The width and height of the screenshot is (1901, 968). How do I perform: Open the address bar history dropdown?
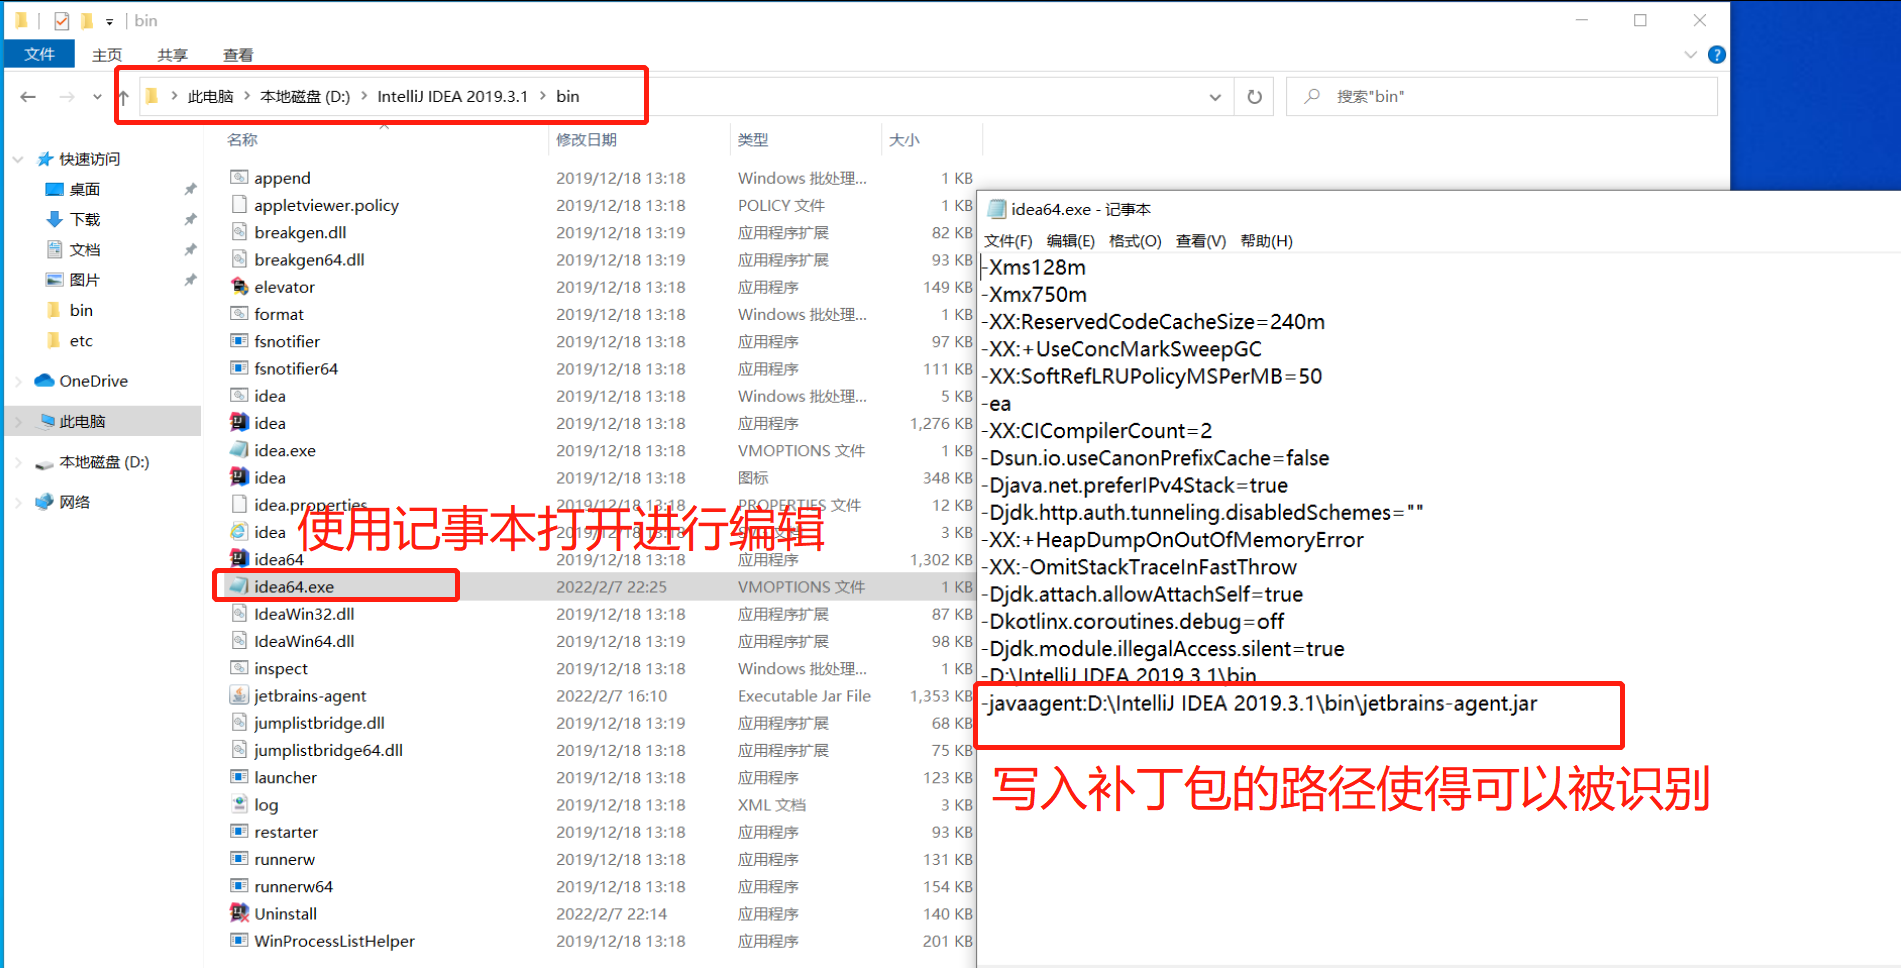click(x=1215, y=97)
